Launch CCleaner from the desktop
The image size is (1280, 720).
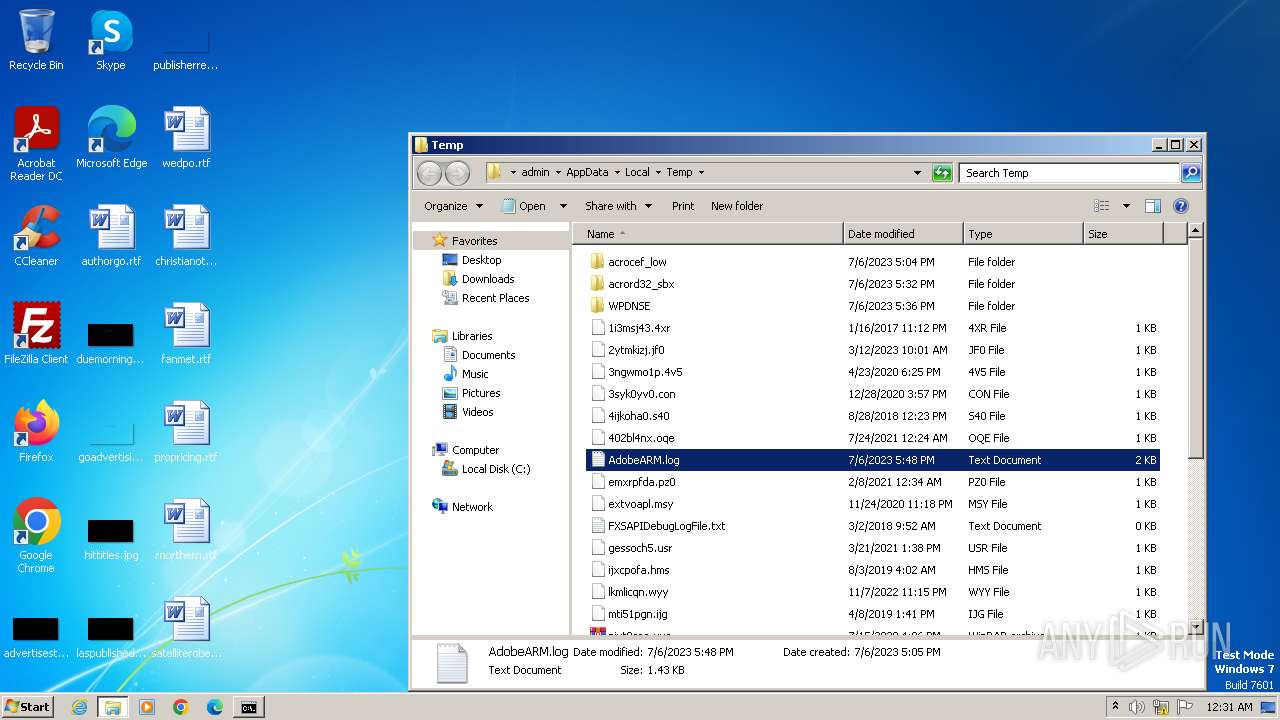[36, 236]
